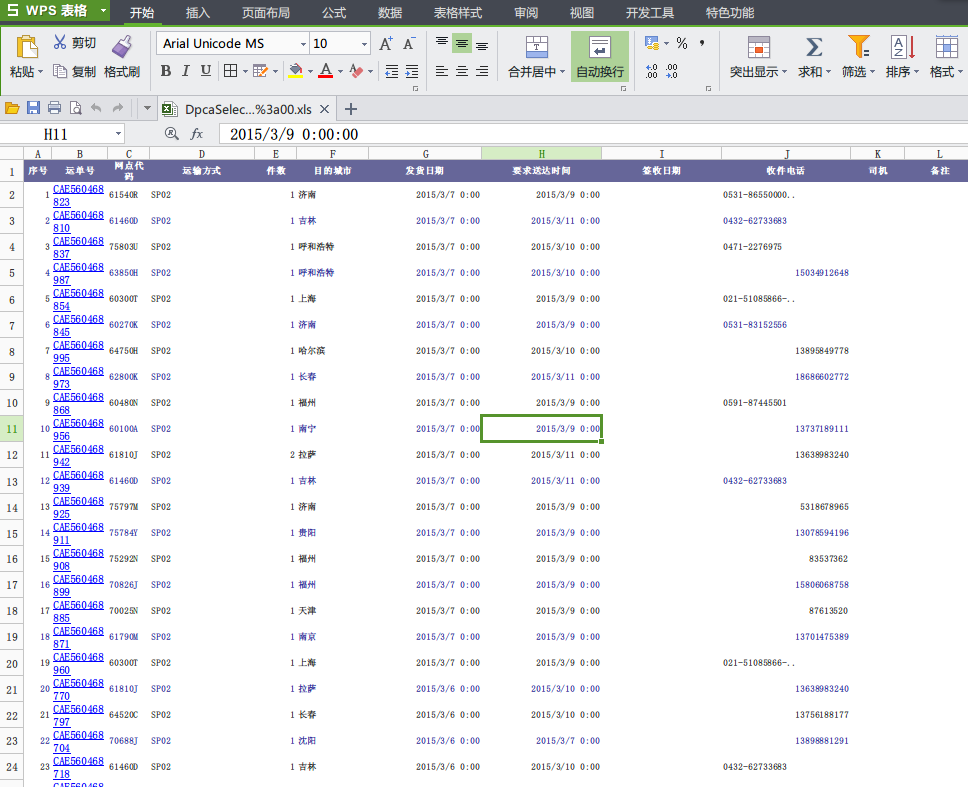Switch to Formulas (公式) tab
The height and width of the screenshot is (787, 968).
click(x=334, y=12)
